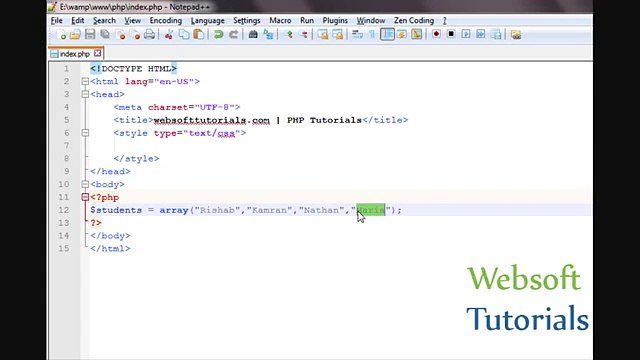Click the Playback macro icon

point(466,34)
